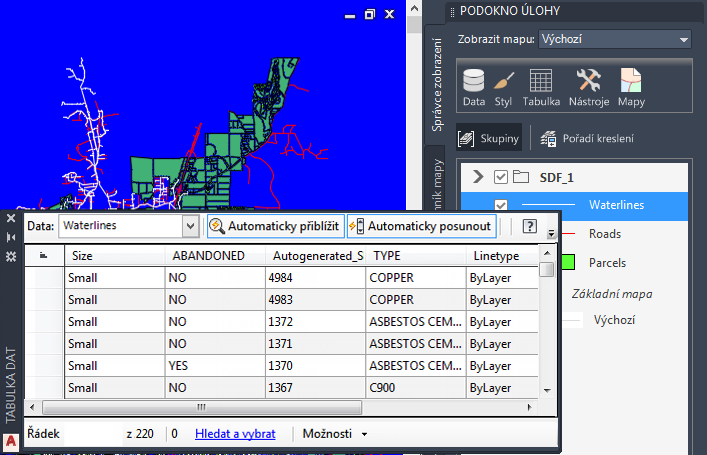Click the Linetype column header
The height and width of the screenshot is (455, 707).
pyautogui.click(x=502, y=256)
